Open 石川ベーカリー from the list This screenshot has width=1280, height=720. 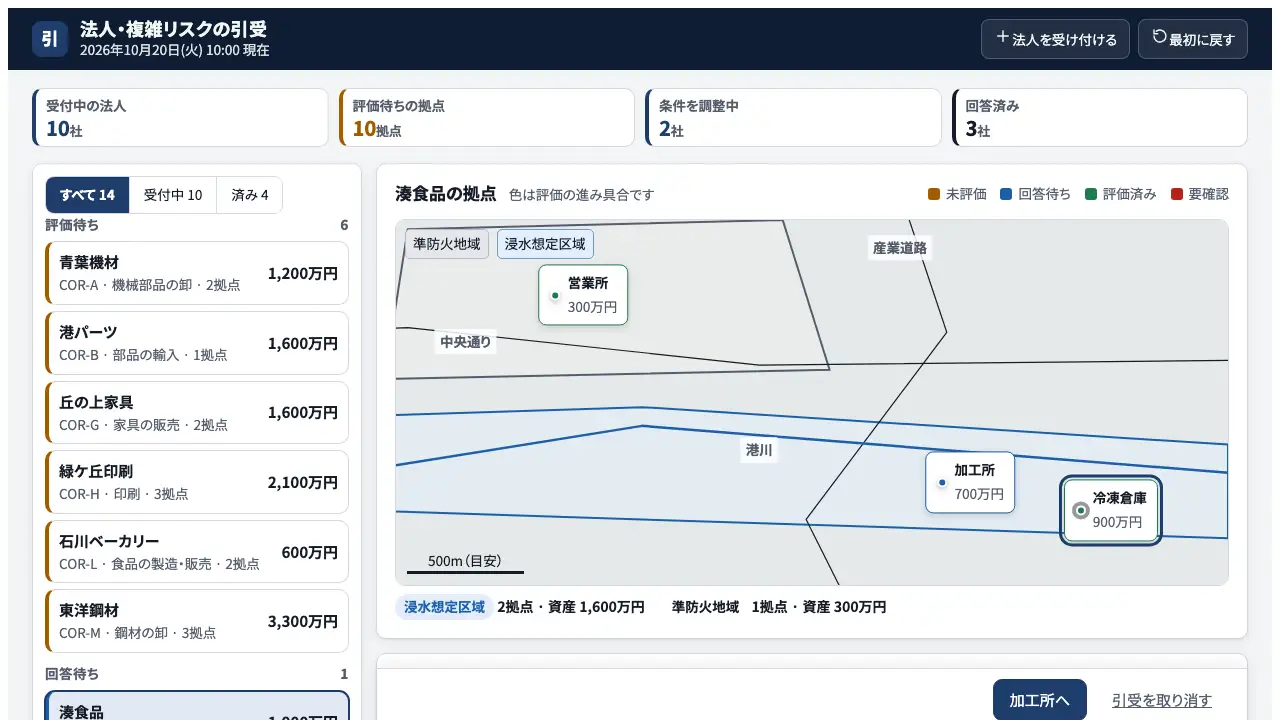point(197,552)
